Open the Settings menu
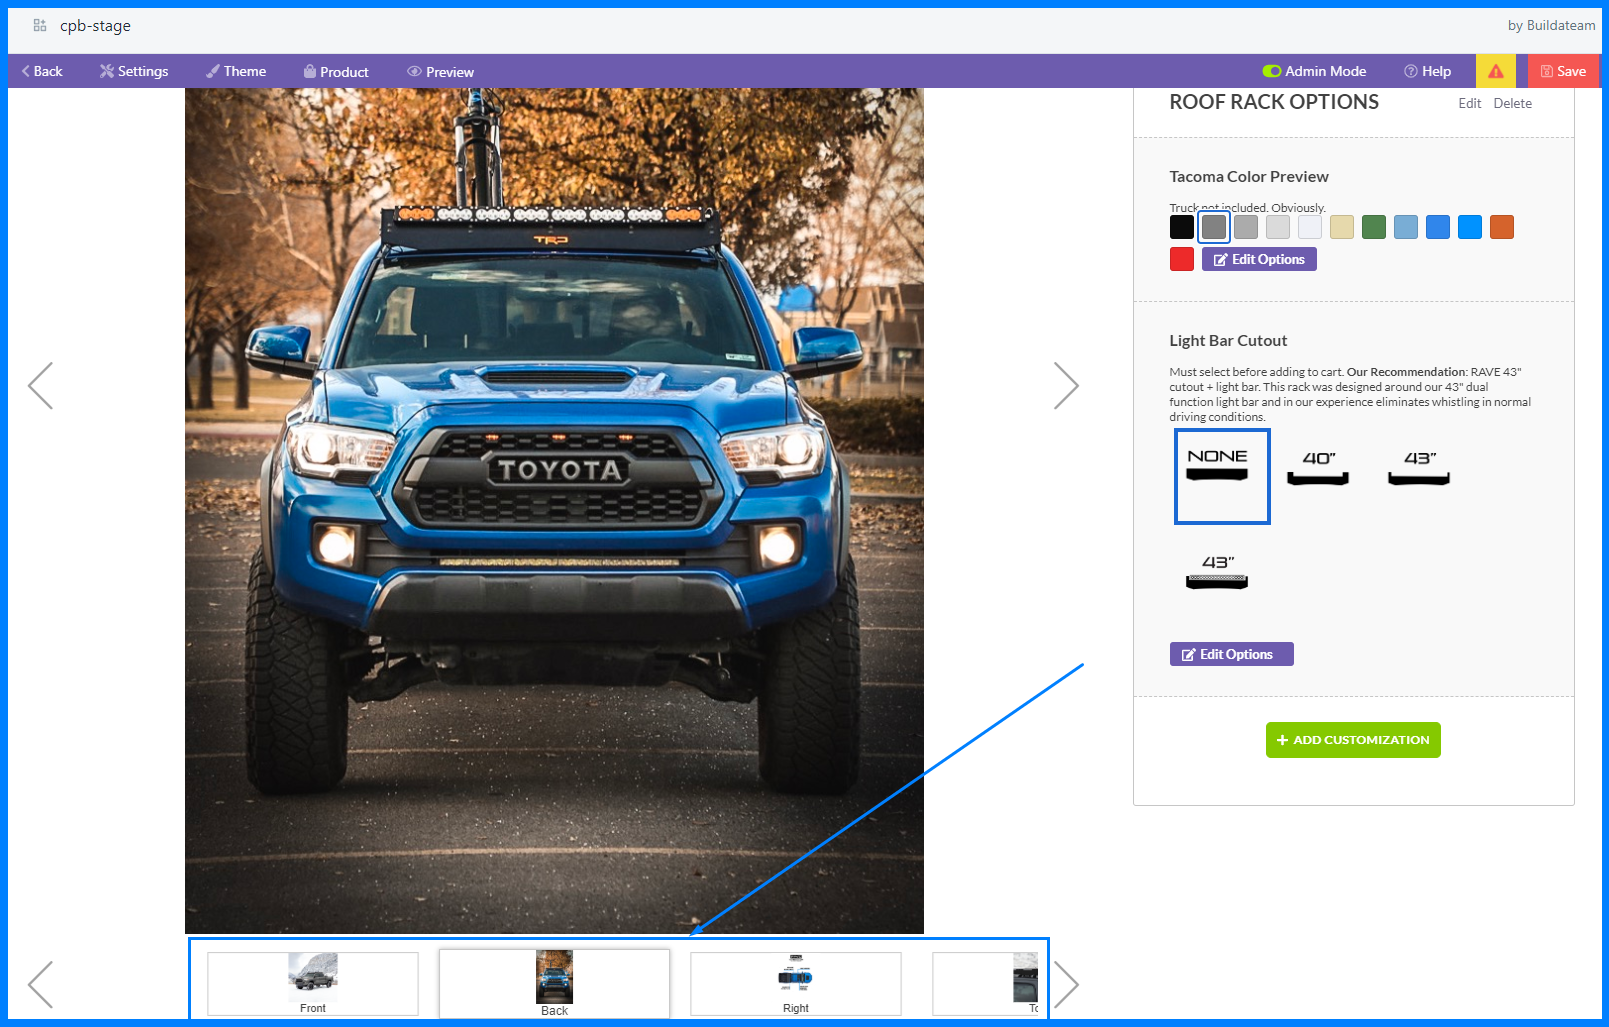1609x1027 pixels. [x=134, y=71]
